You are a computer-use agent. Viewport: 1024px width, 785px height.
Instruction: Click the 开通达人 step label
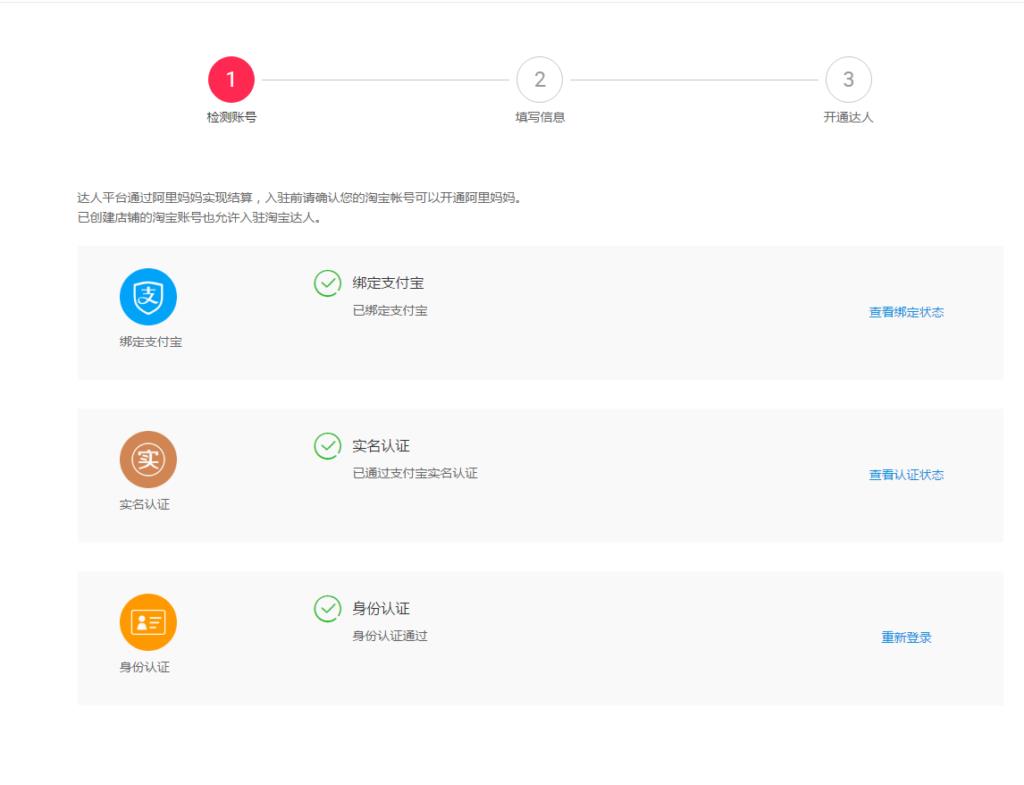(848, 118)
